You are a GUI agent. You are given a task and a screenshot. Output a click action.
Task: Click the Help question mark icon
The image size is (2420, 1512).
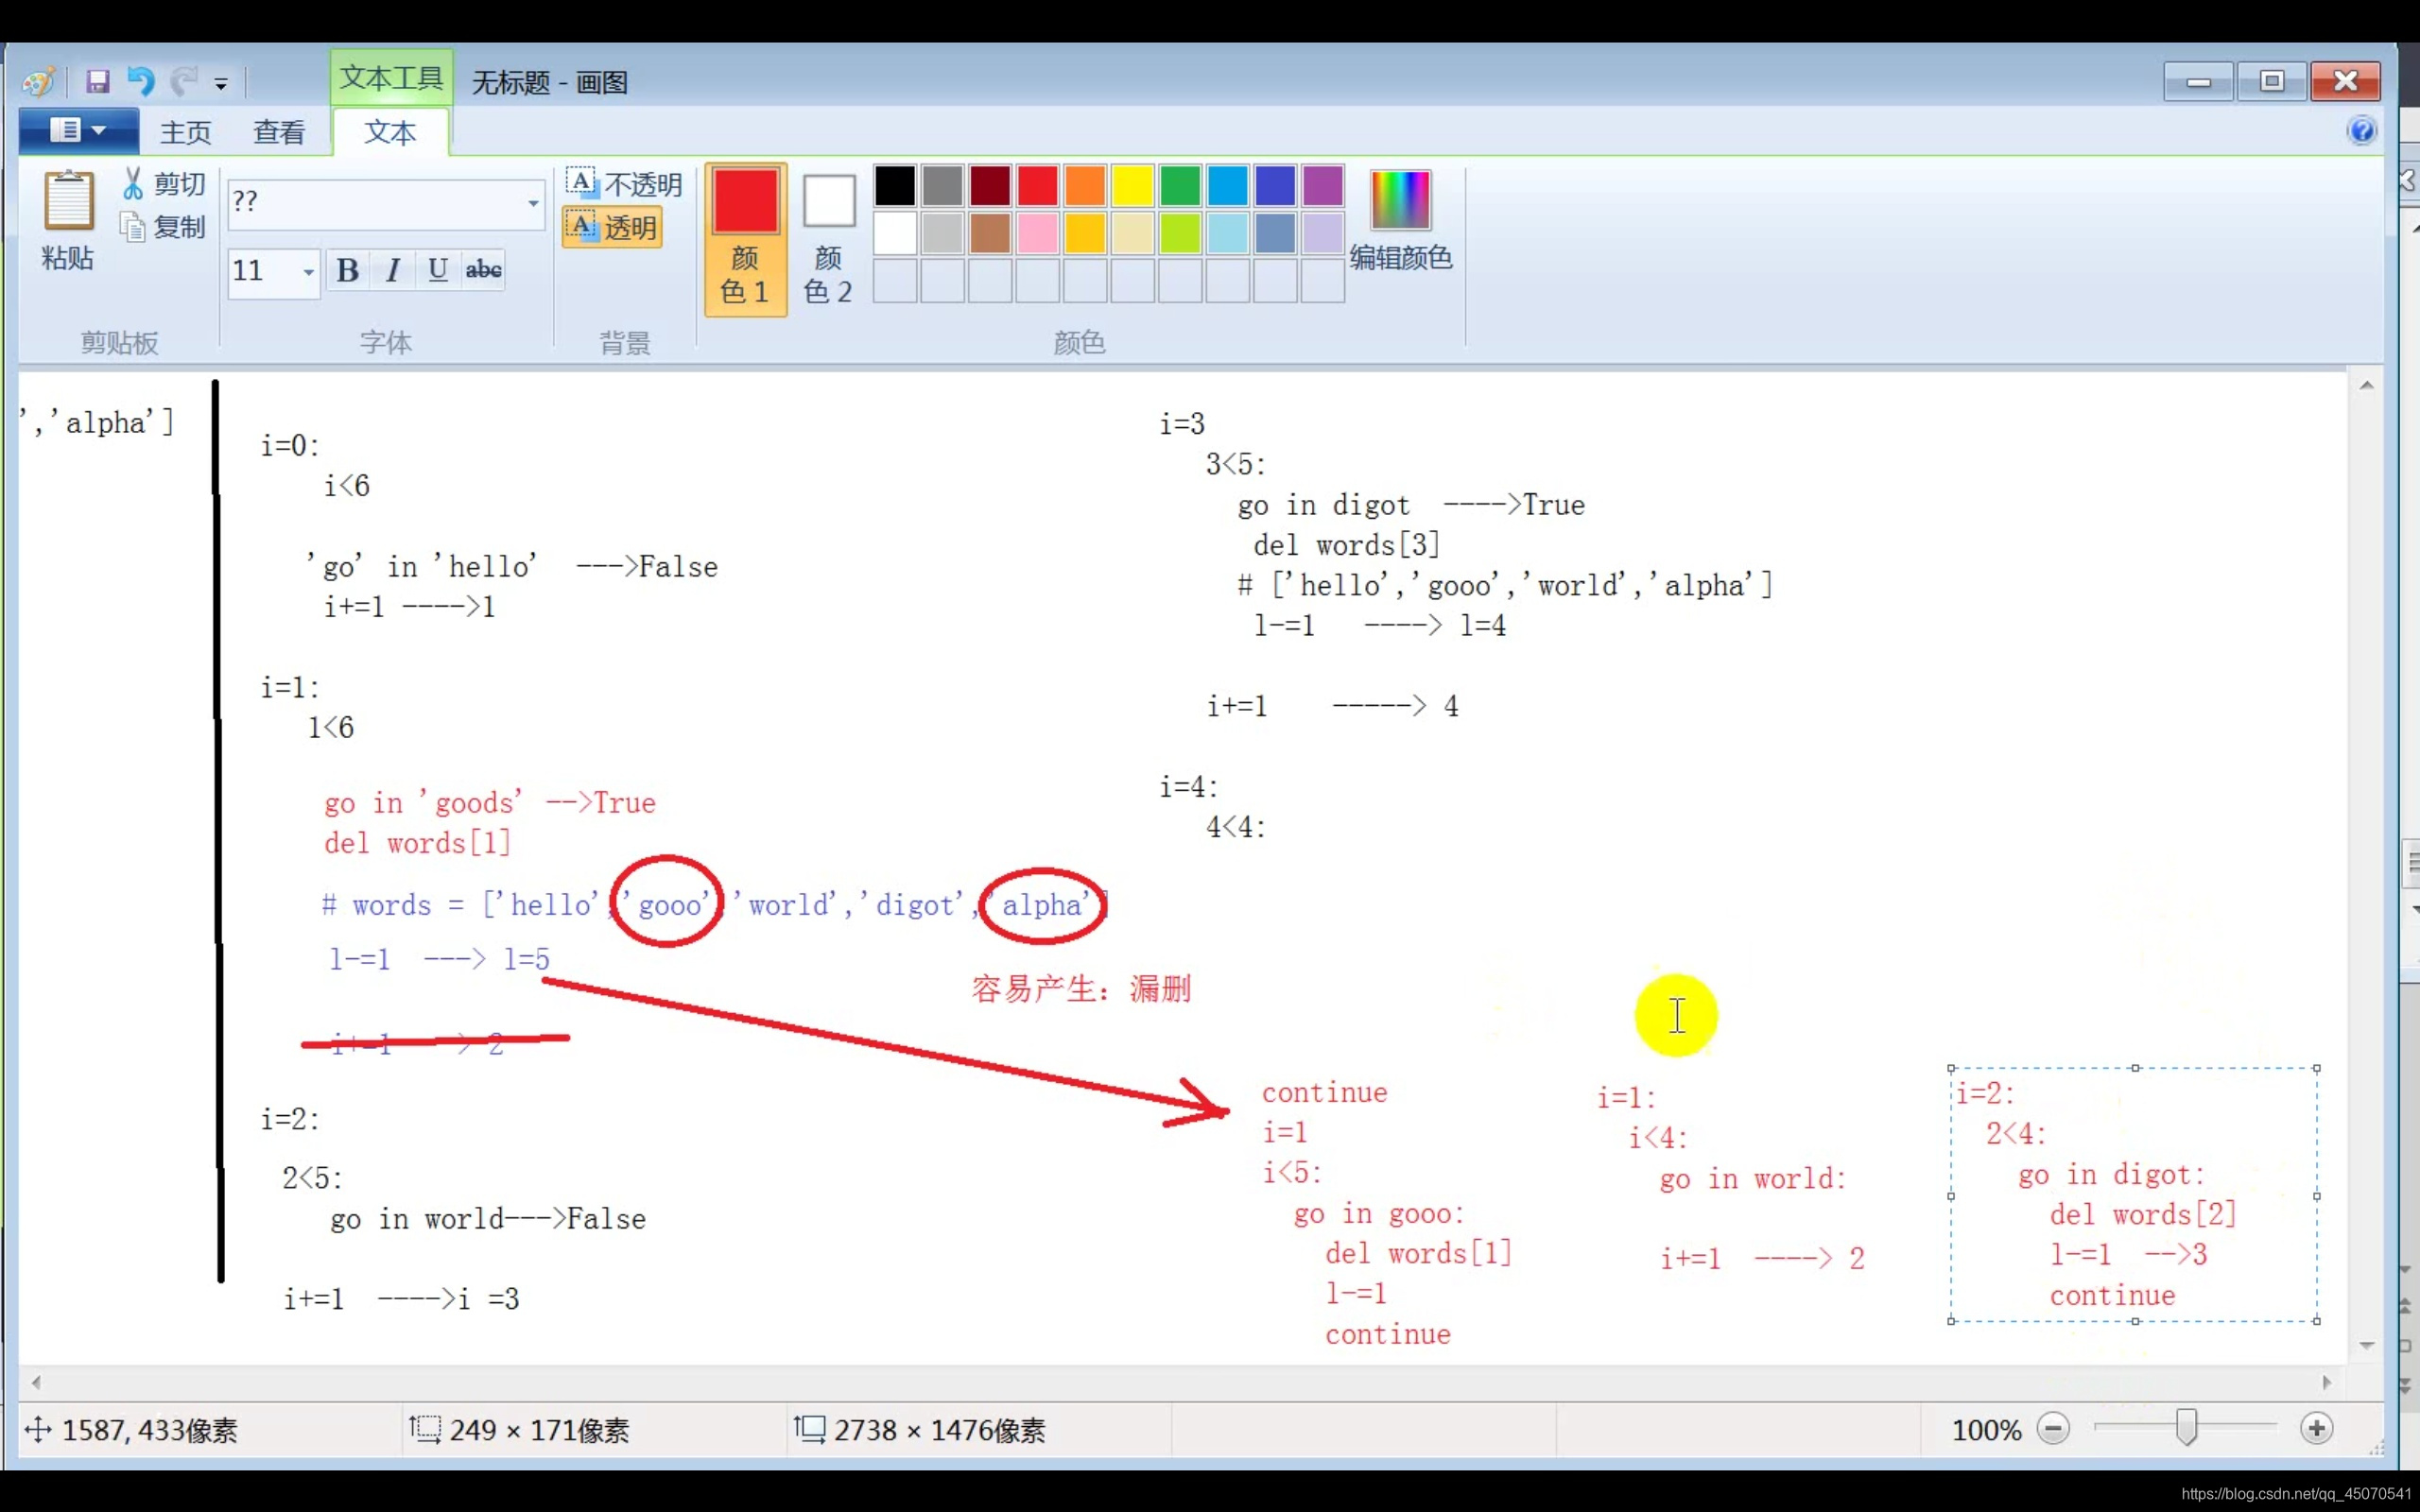(2361, 131)
